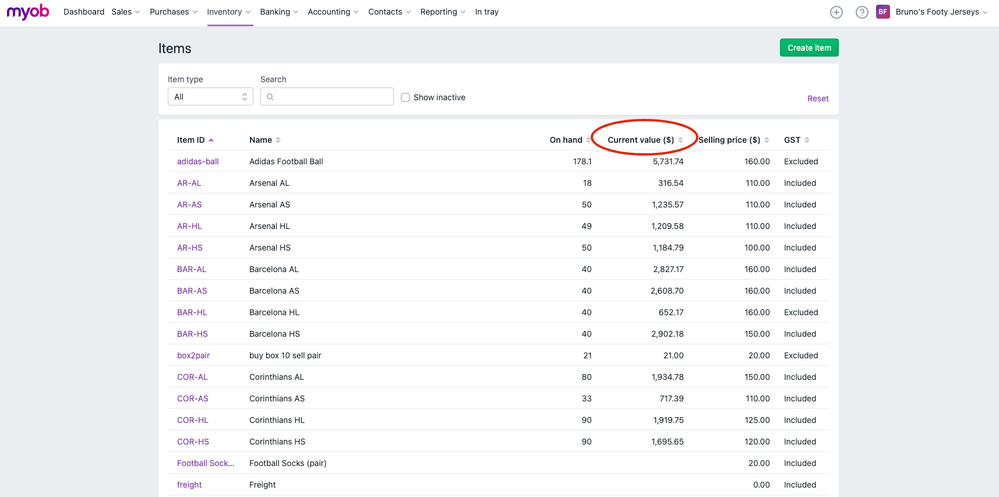The height and width of the screenshot is (497, 999).
Task: Click the plus quick-add icon
Action: (x=836, y=12)
